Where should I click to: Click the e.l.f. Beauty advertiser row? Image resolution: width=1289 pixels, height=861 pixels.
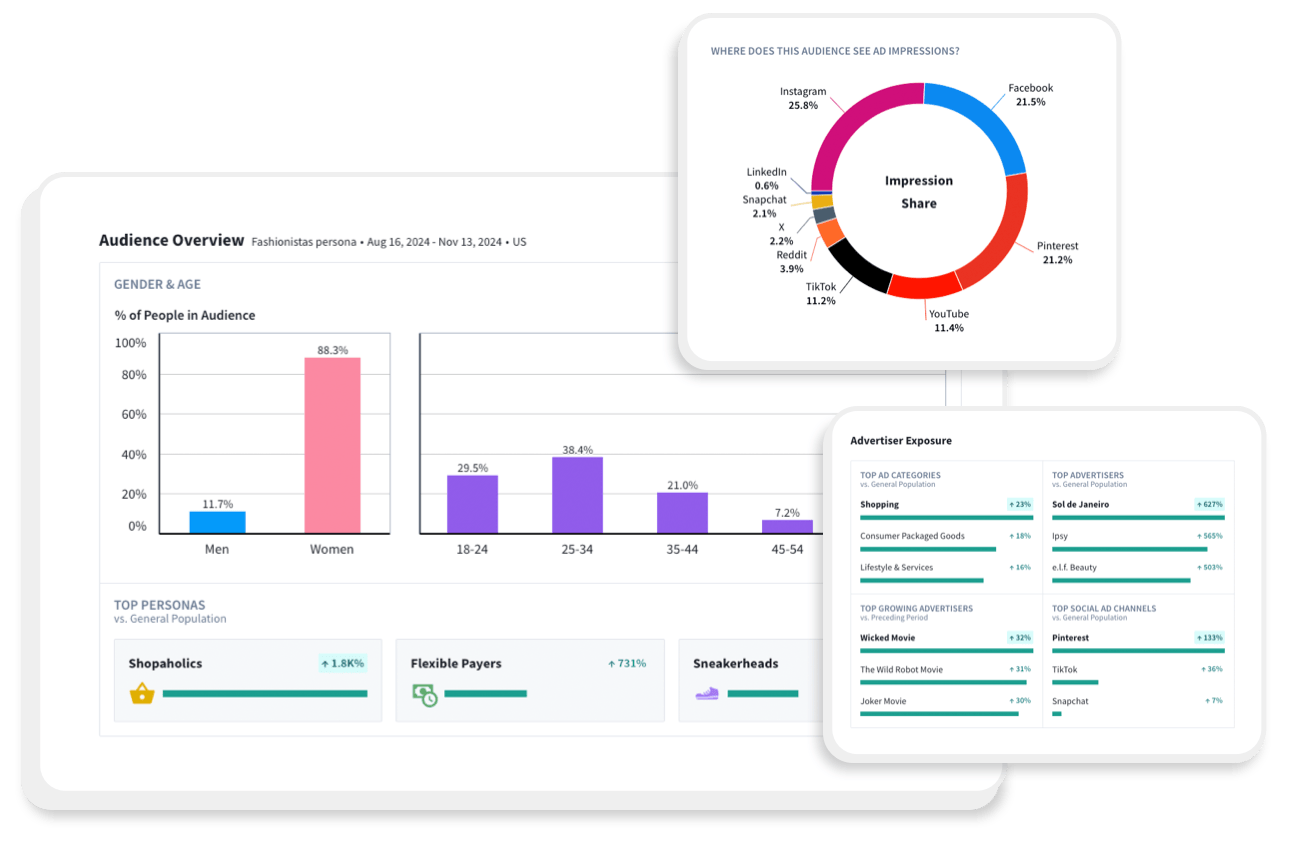click(x=1138, y=573)
